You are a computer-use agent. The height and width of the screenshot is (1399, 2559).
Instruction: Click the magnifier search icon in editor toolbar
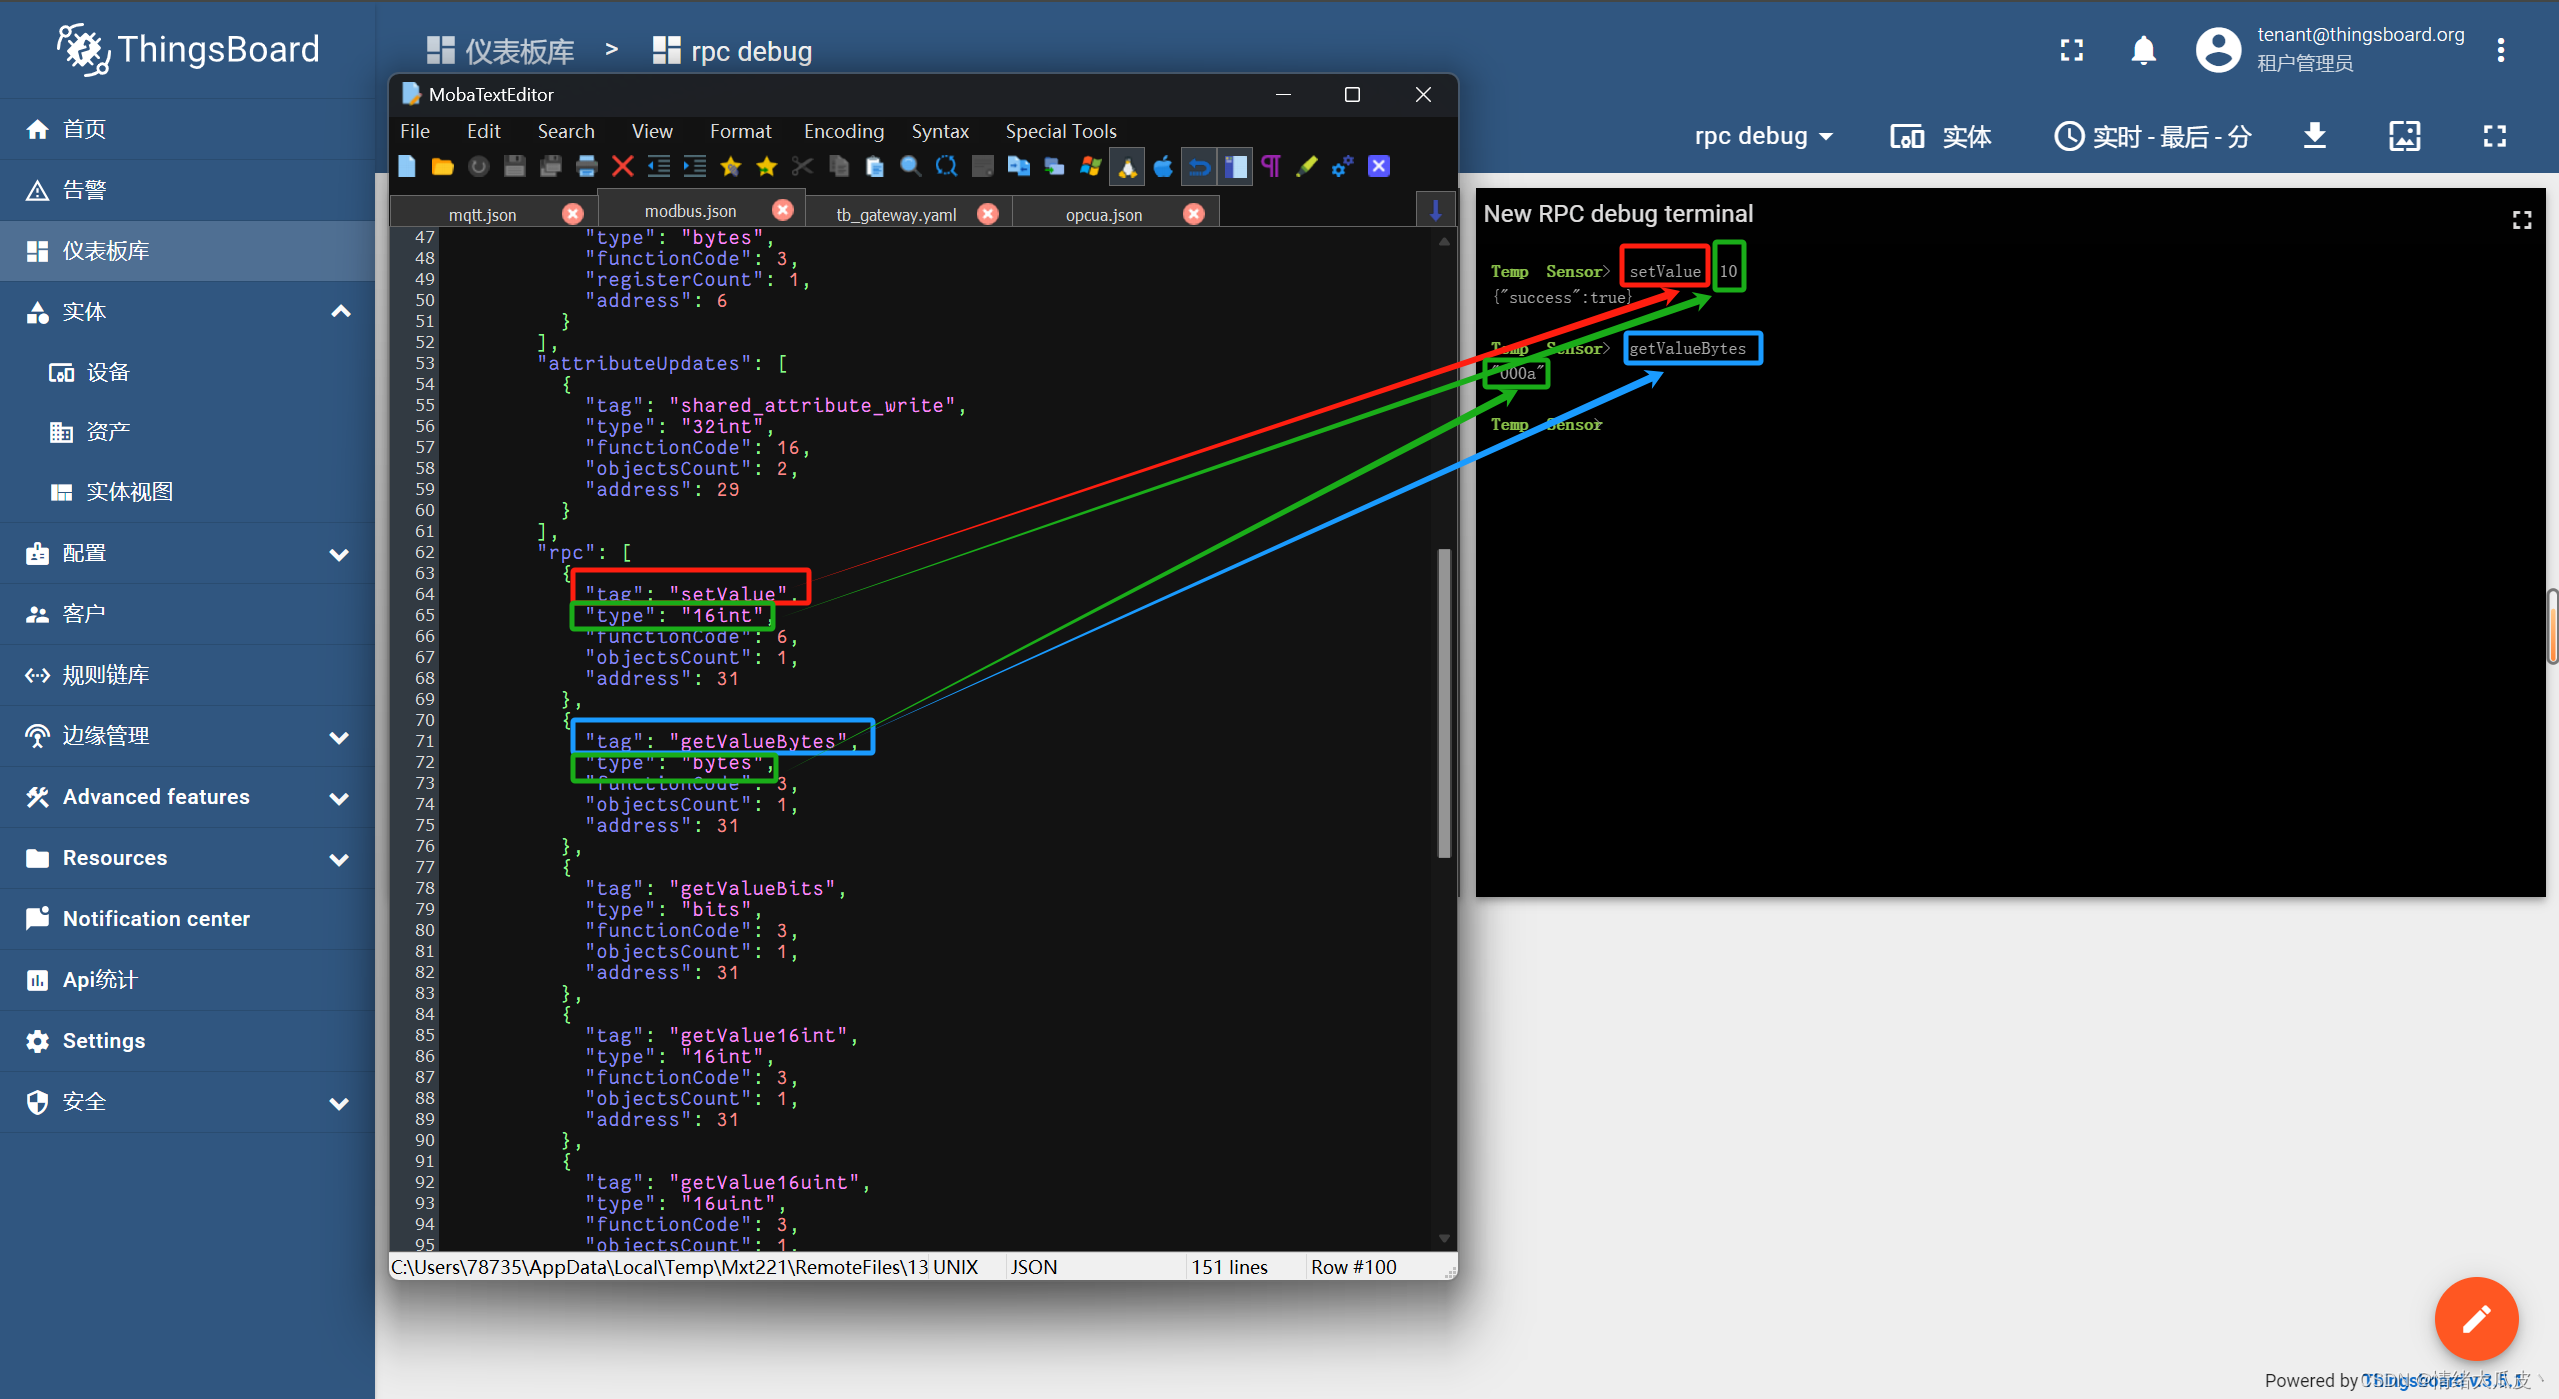coord(910,166)
